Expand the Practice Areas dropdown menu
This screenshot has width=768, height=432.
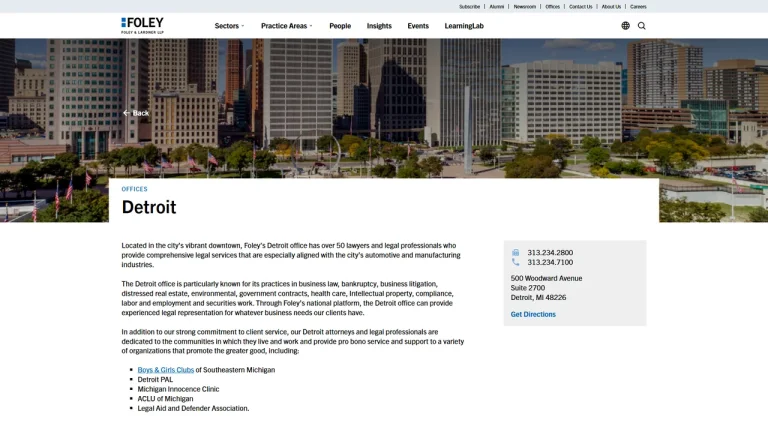point(287,26)
